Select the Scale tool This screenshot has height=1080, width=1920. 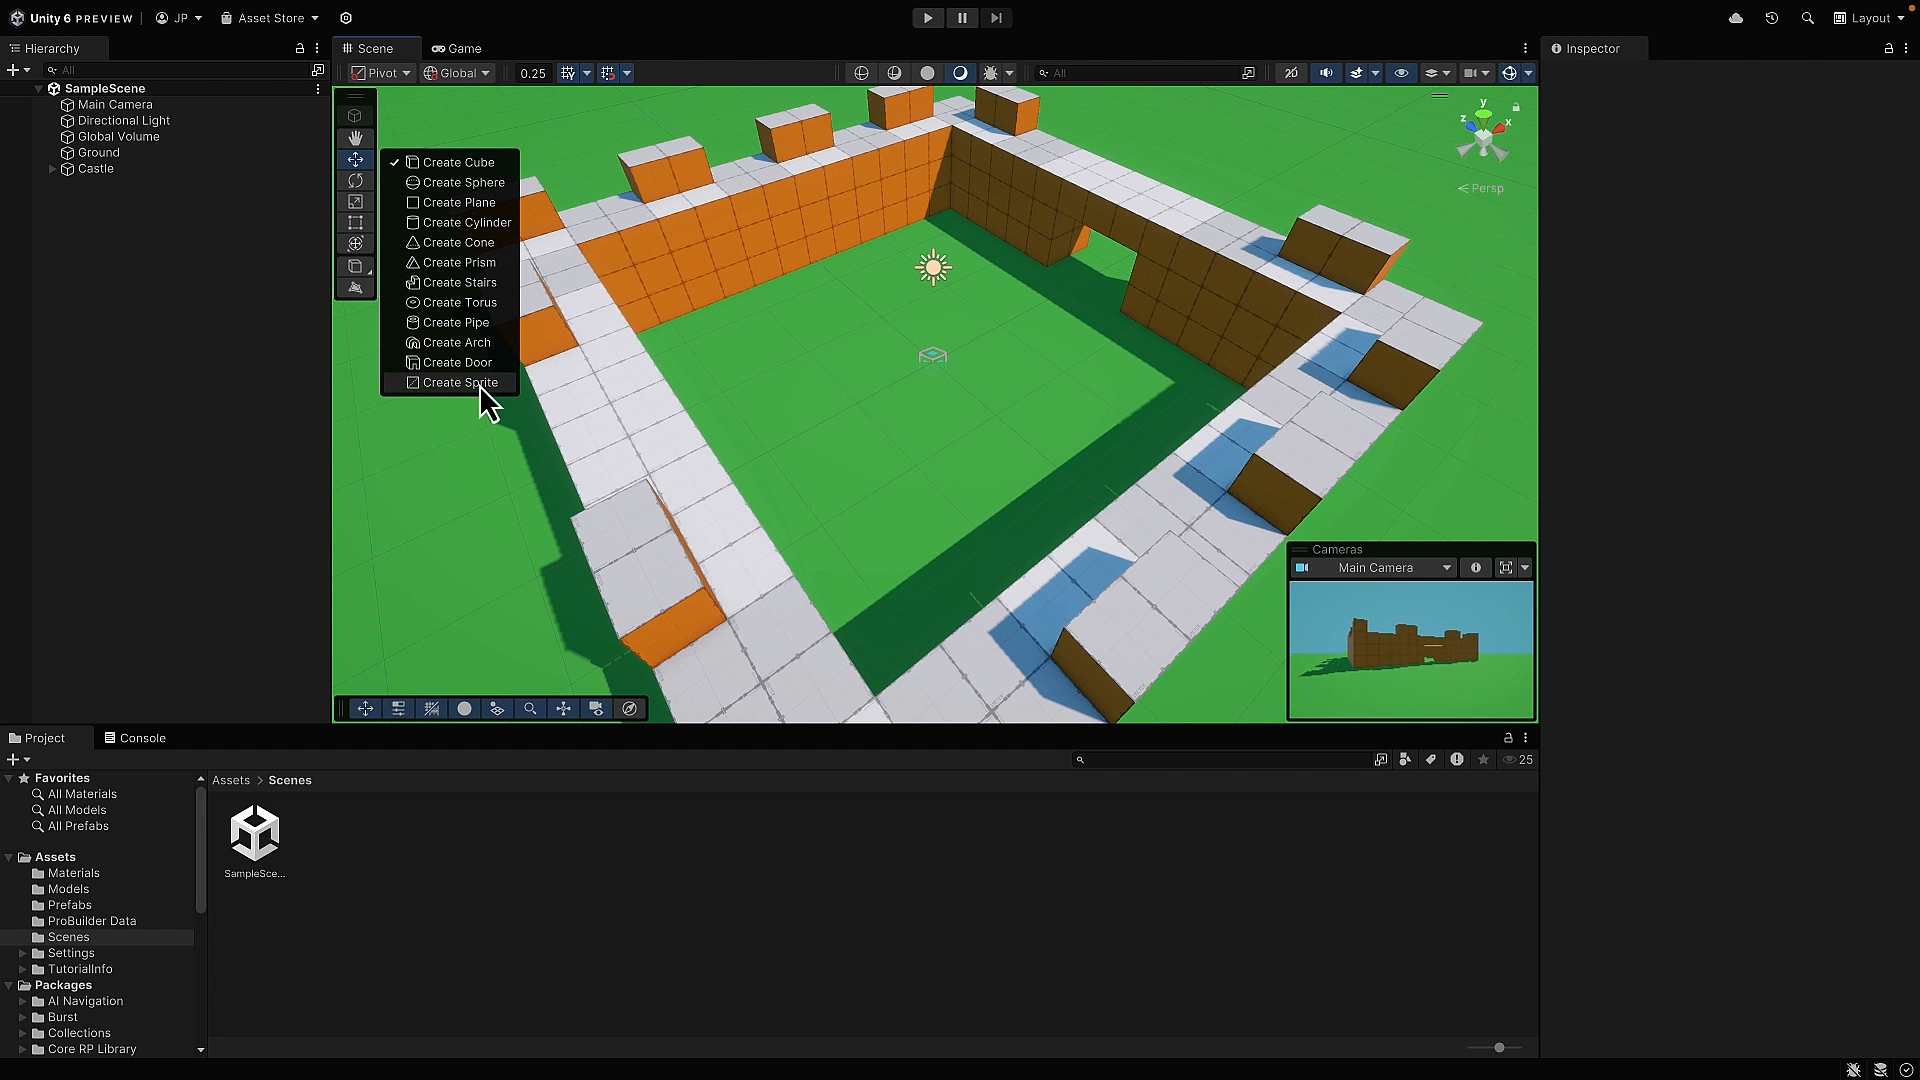(x=355, y=202)
